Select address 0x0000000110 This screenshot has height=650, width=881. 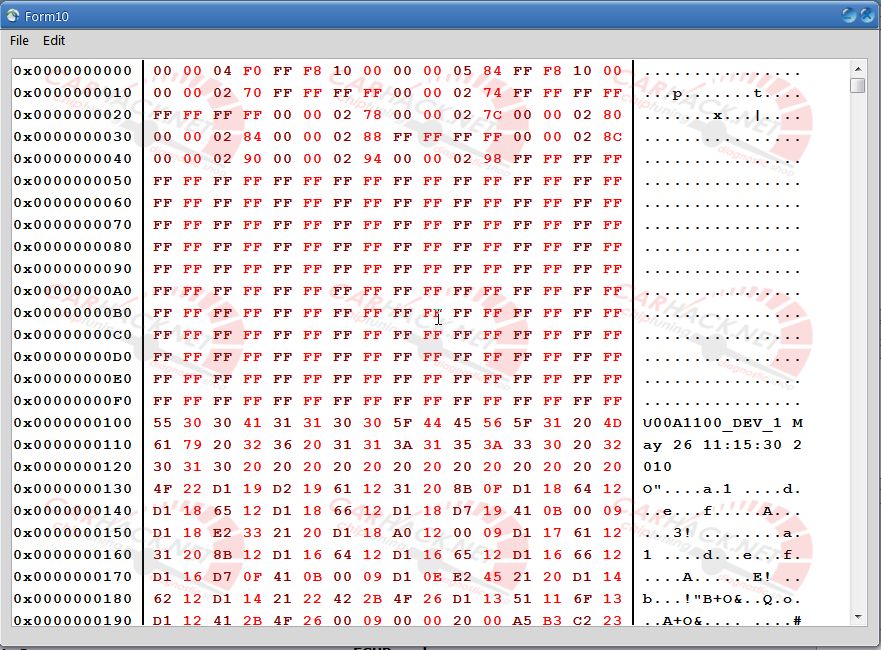73,444
